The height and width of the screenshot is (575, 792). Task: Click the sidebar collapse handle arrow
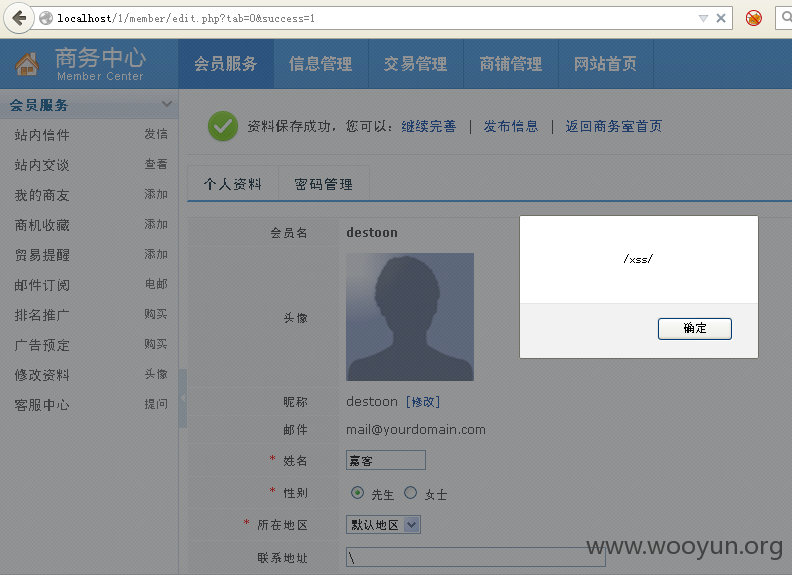183,399
